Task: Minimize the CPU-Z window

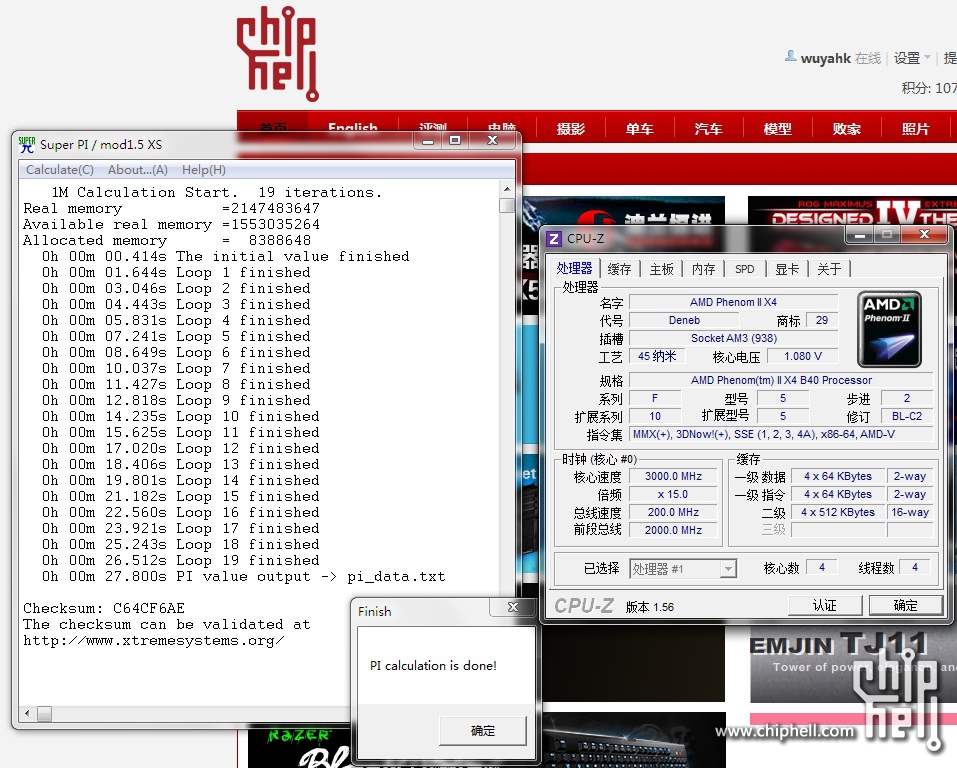Action: [859, 234]
